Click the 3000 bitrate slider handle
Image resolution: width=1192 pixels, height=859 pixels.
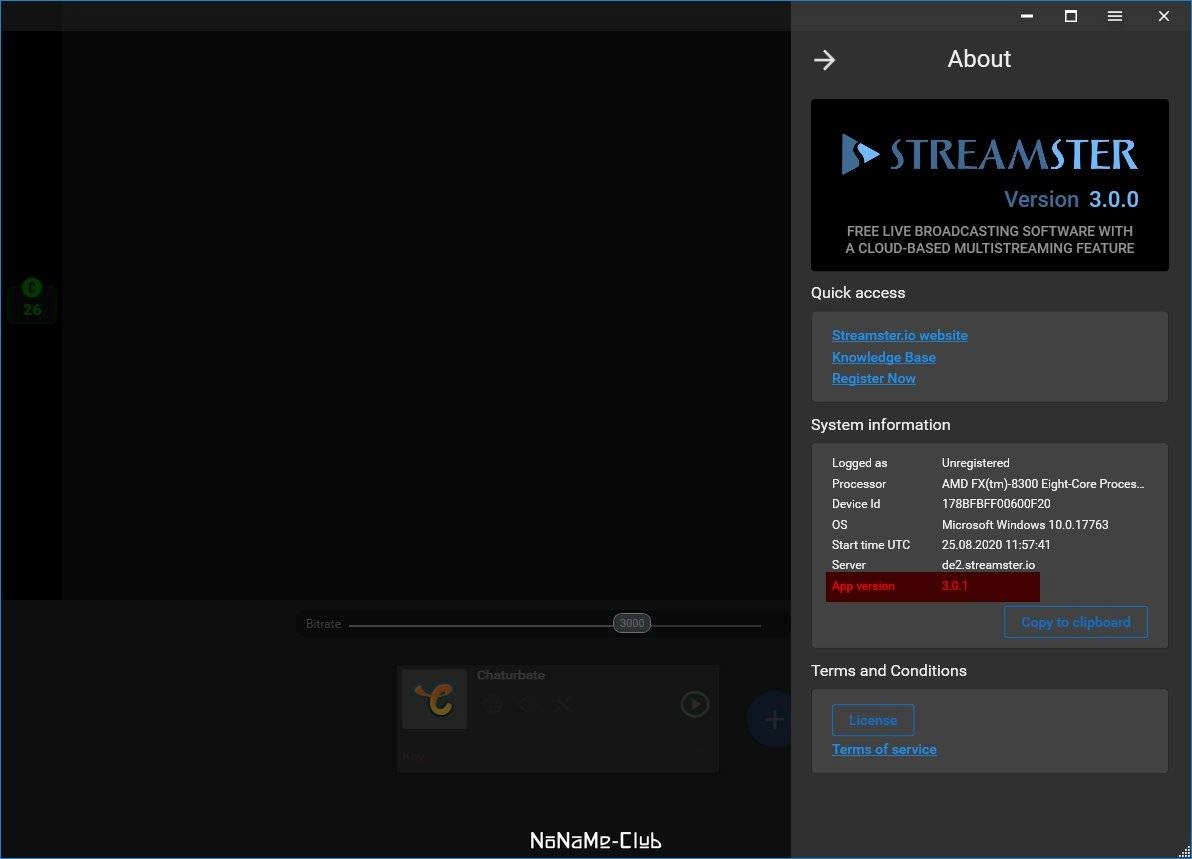(632, 623)
